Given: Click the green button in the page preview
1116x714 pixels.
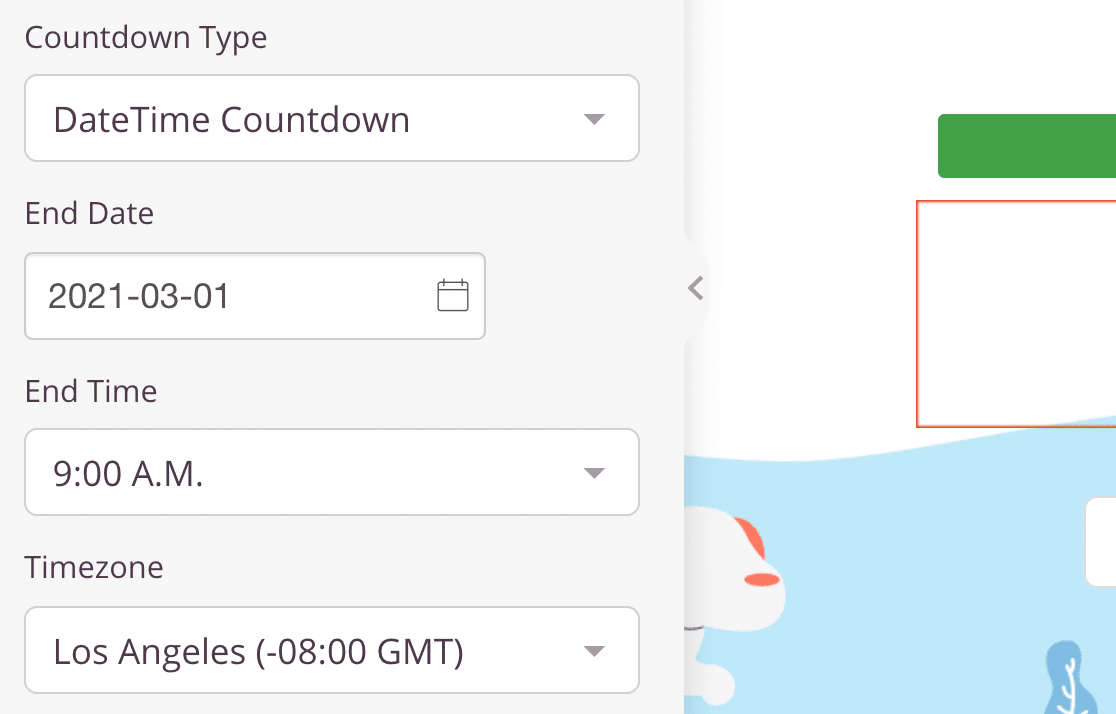Looking at the screenshot, I should coord(1027,146).
